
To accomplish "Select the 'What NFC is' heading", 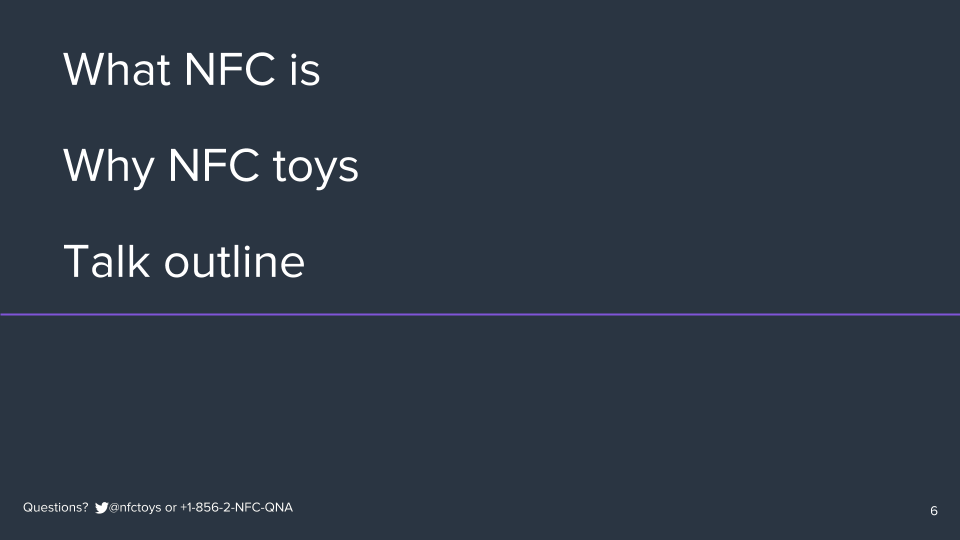I will (x=191, y=70).
